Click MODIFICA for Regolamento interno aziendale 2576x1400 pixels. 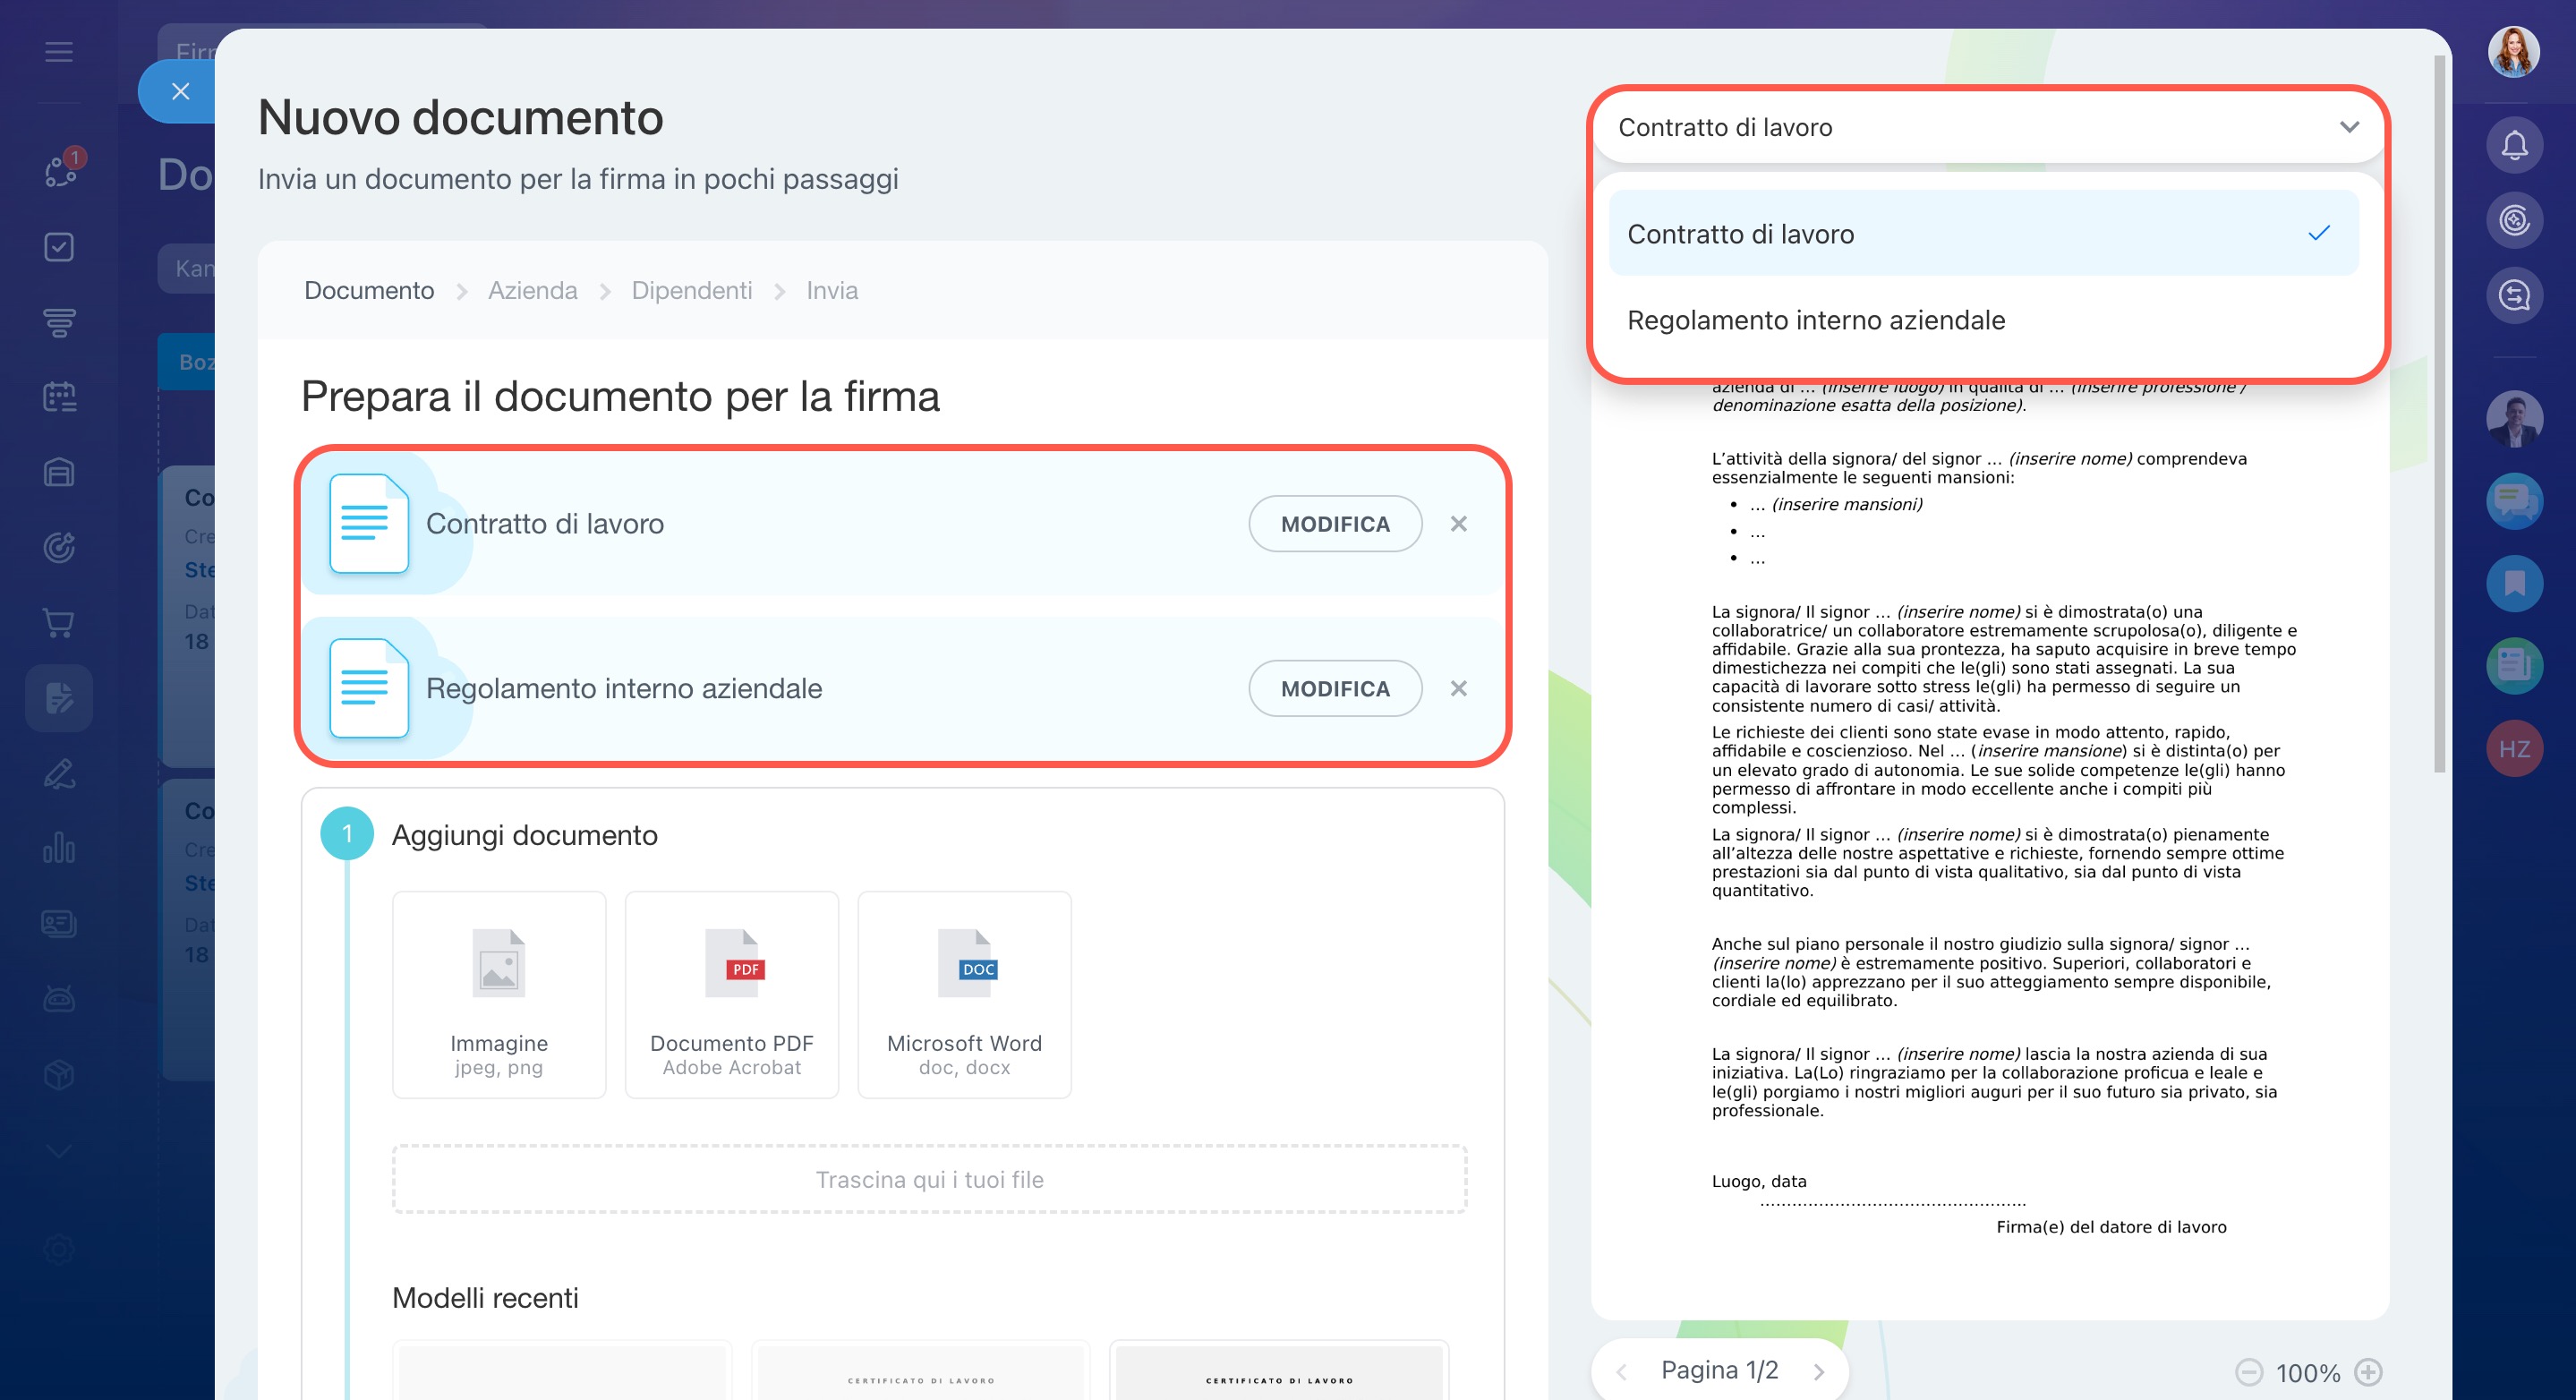tap(1334, 689)
